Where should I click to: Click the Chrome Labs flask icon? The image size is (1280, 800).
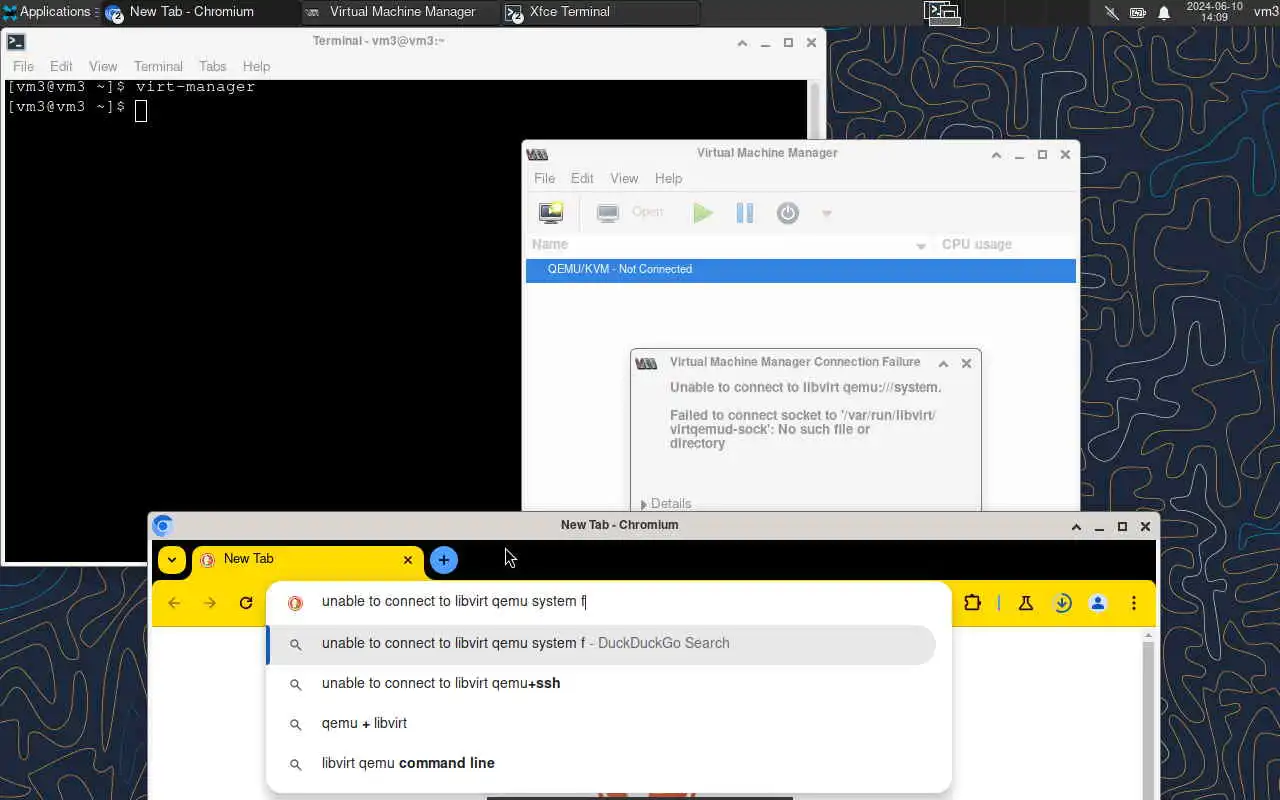[1025, 603]
